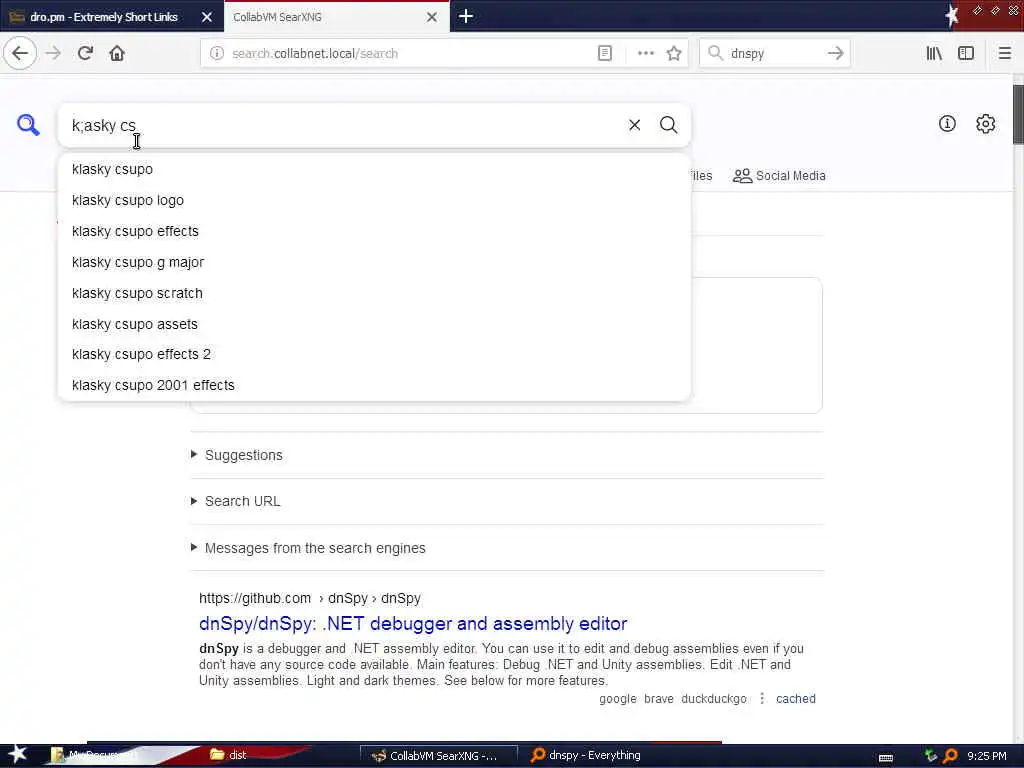Reload the current page
The width and height of the screenshot is (1024, 768).
point(86,54)
